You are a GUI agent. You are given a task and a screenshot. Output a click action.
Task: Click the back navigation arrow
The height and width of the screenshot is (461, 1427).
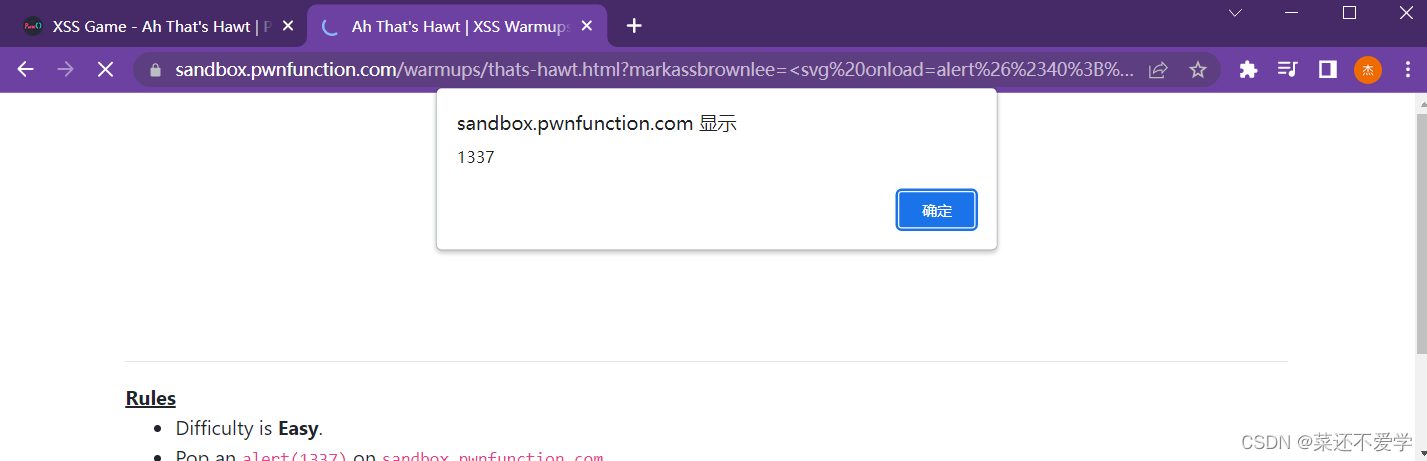(x=26, y=69)
